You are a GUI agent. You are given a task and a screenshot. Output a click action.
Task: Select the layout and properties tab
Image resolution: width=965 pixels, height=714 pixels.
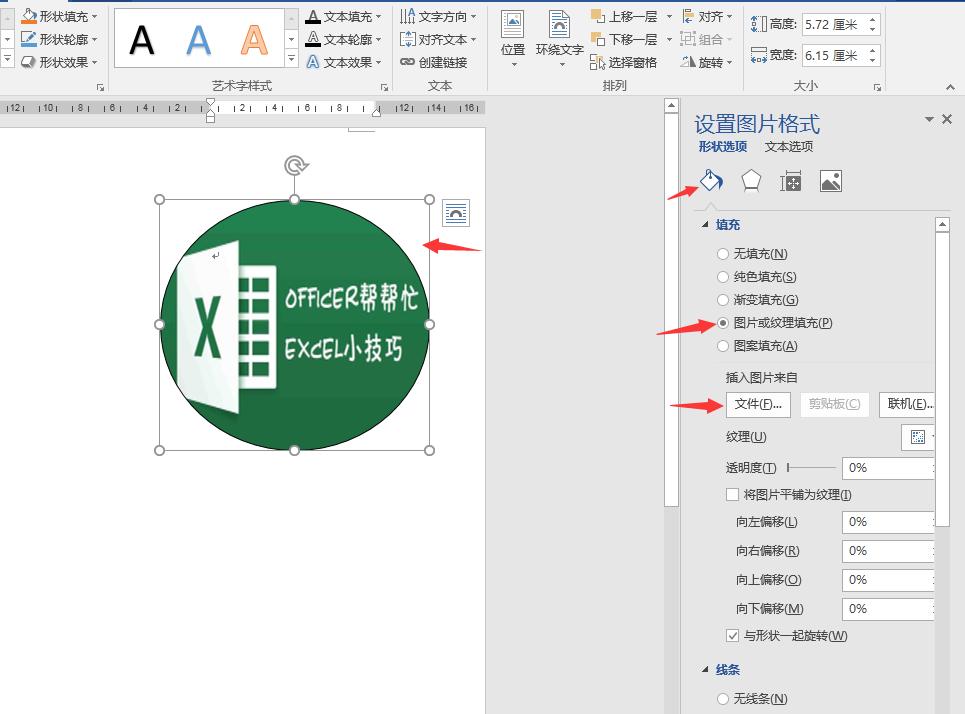tap(791, 181)
